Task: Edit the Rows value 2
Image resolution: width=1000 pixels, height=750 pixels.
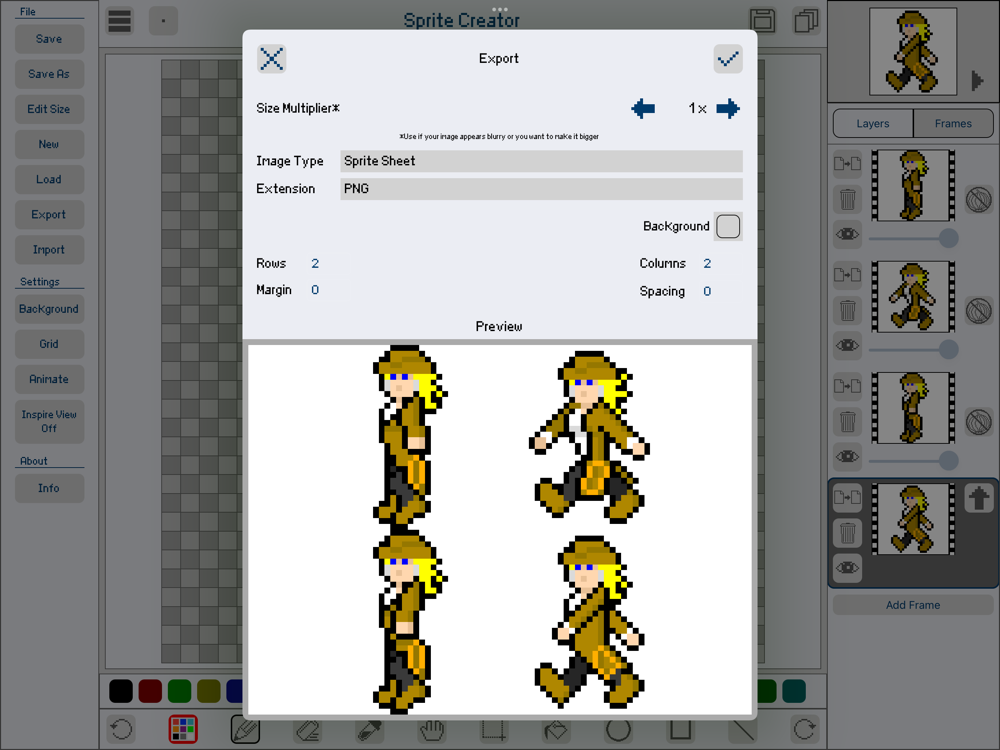Action: 315,263
